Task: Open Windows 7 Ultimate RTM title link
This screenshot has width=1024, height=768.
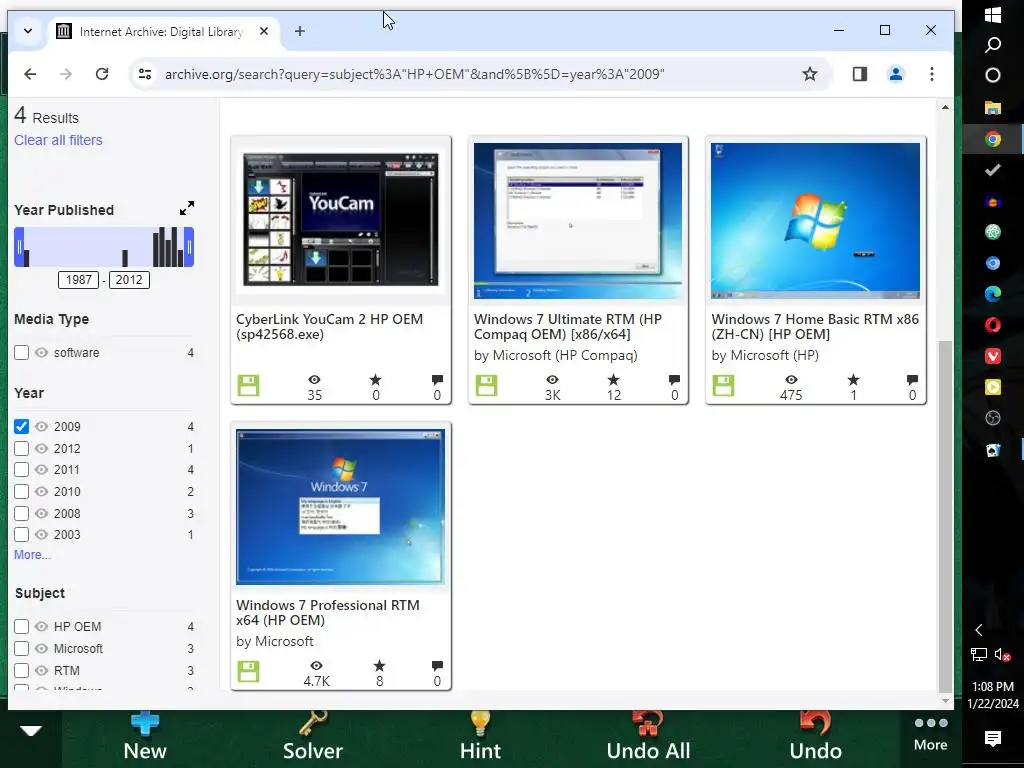Action: (568, 327)
